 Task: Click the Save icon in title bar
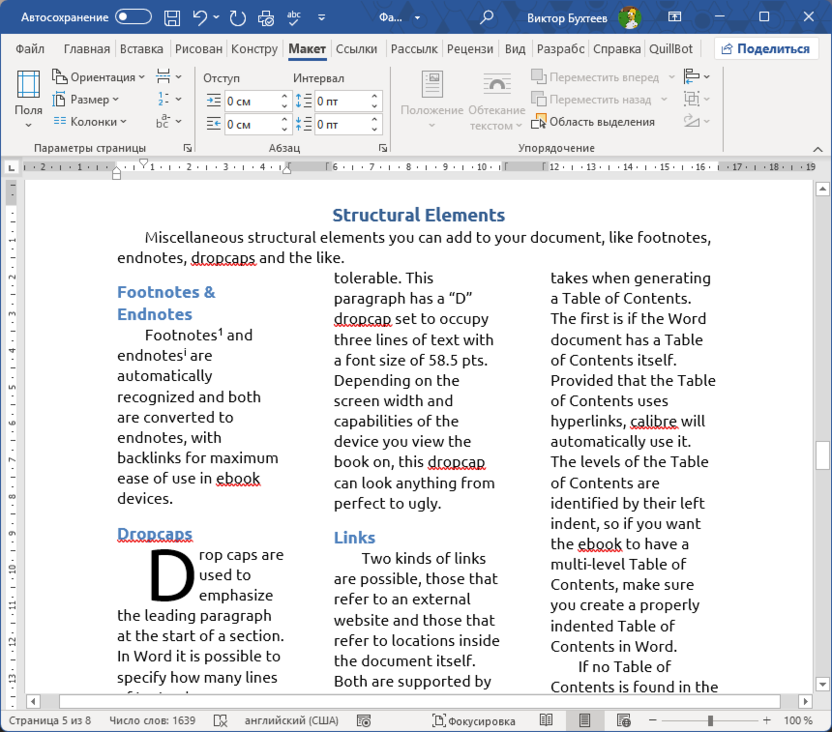172,17
